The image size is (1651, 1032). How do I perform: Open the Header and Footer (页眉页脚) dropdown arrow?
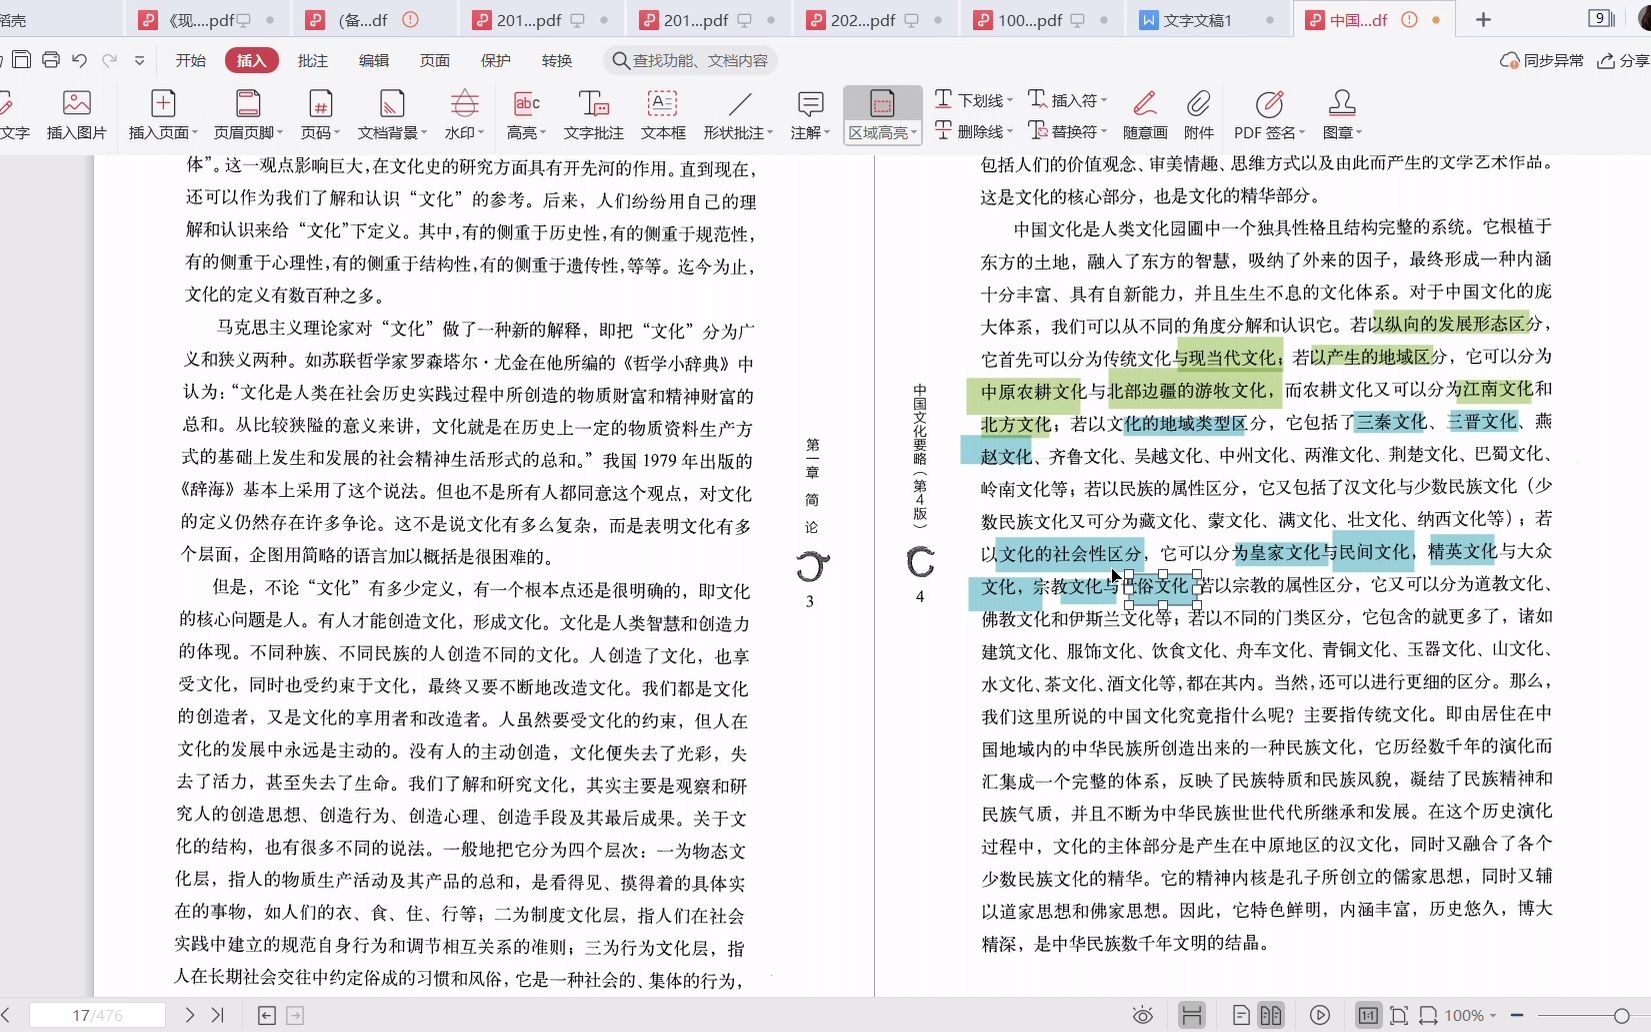pyautogui.click(x=280, y=133)
